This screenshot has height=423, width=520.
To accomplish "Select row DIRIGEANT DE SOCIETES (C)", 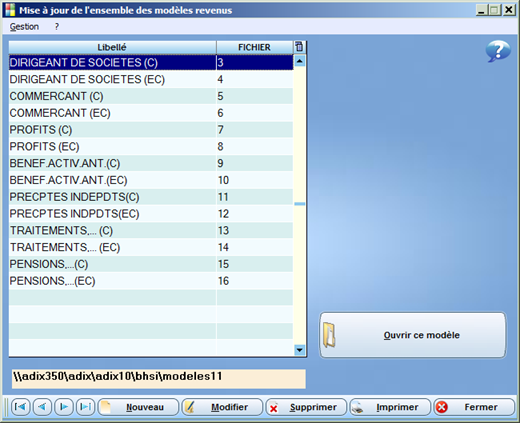I will point(151,62).
